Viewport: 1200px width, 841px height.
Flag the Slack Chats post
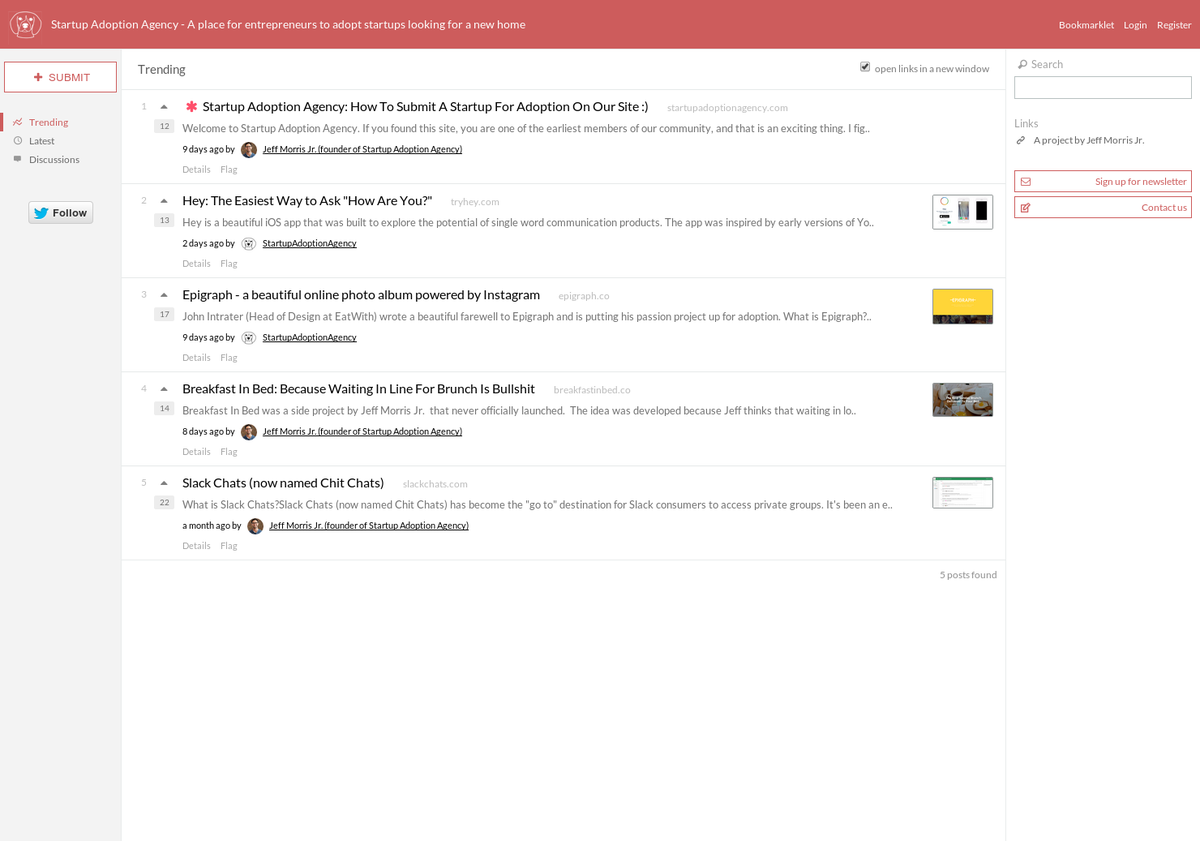click(x=229, y=546)
